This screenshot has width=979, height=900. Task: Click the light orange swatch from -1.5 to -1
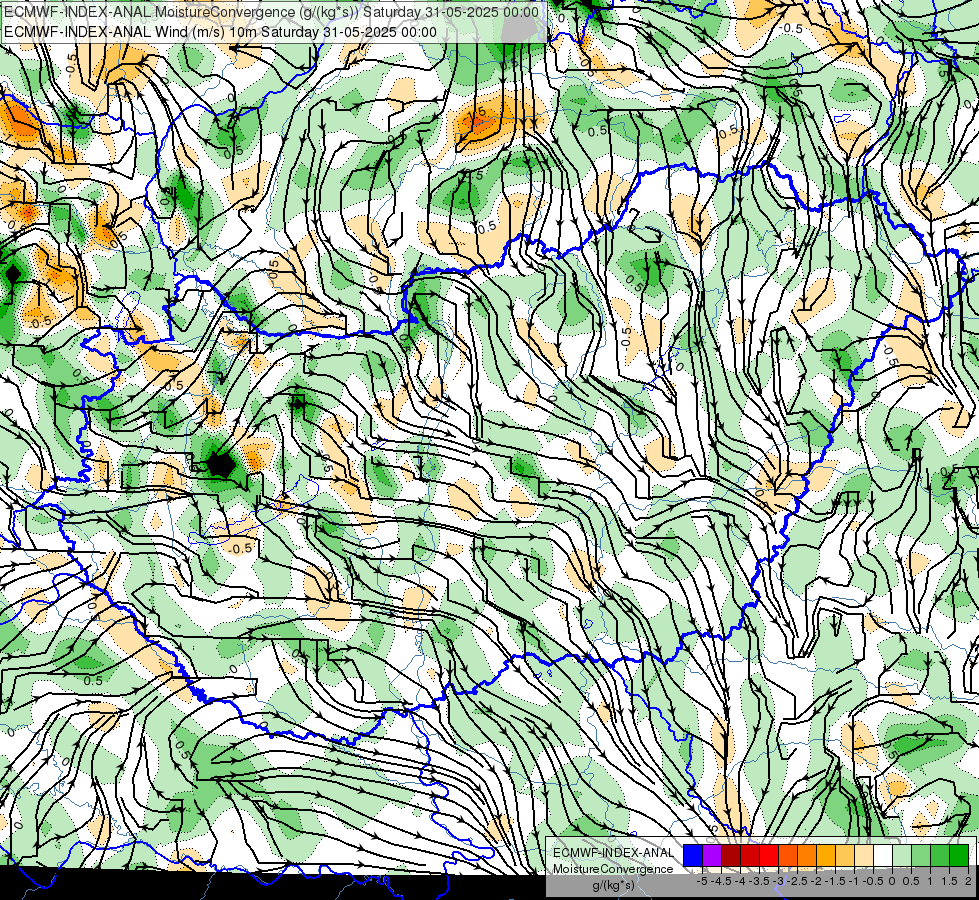[x=845, y=855]
